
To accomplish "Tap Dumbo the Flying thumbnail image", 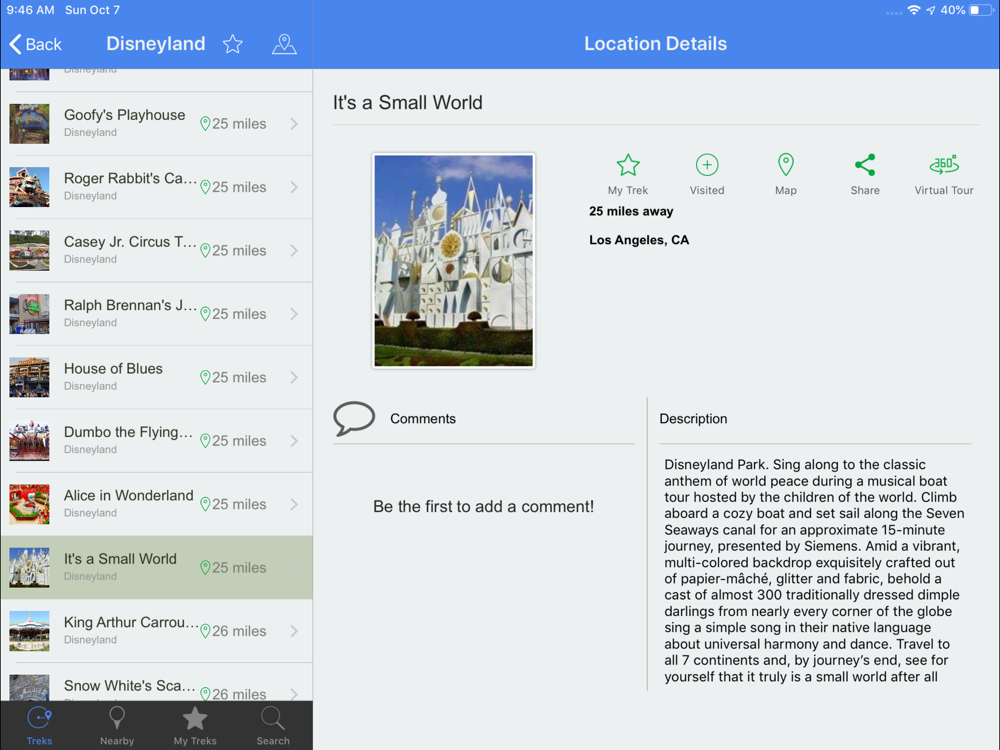I will pos(29,441).
